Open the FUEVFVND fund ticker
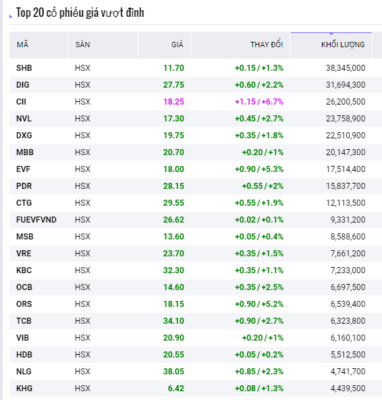Screen dimensions: 382x400 36,220
